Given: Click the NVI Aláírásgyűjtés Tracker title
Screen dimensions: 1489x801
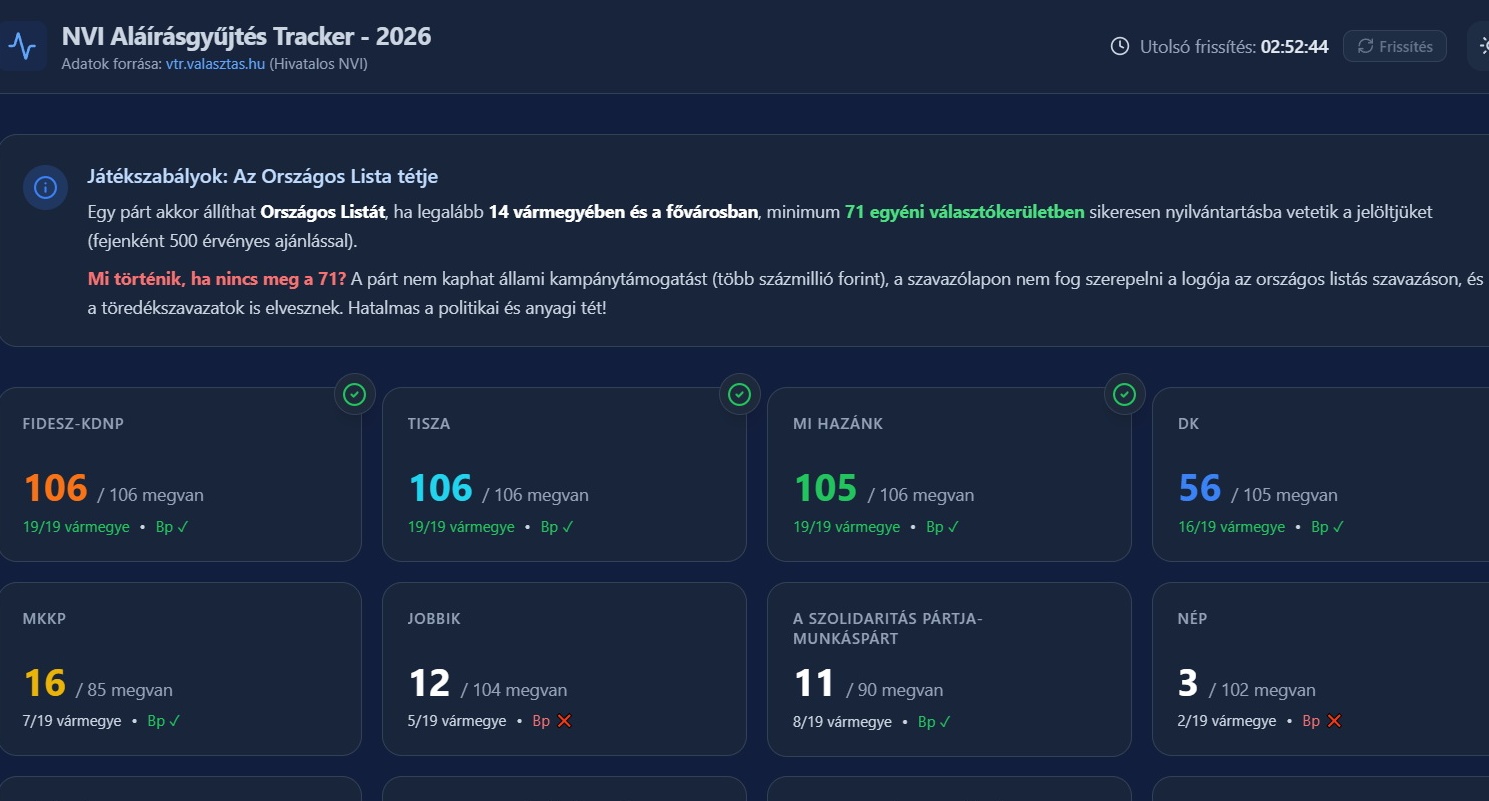Looking at the screenshot, I should coord(246,37).
